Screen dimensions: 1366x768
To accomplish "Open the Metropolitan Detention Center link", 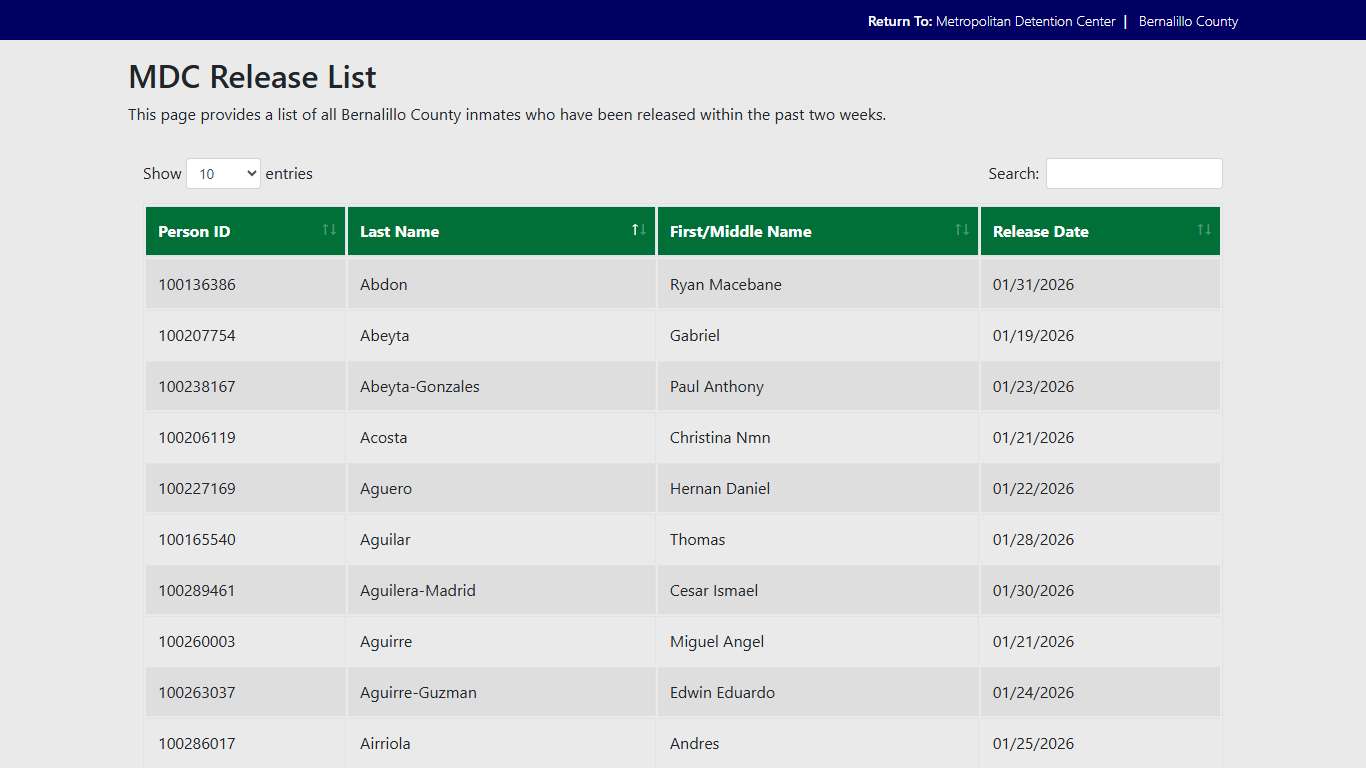I will 1026,20.
